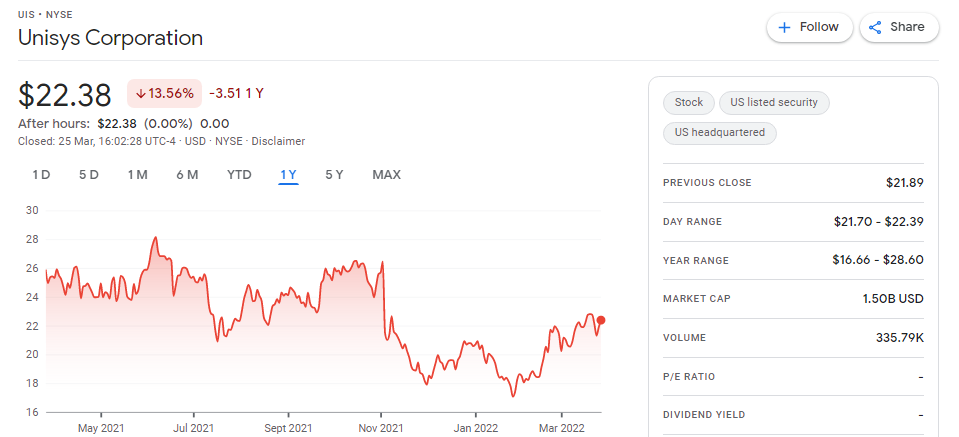
Task: Open the Disclaimer link
Action: tap(278, 141)
